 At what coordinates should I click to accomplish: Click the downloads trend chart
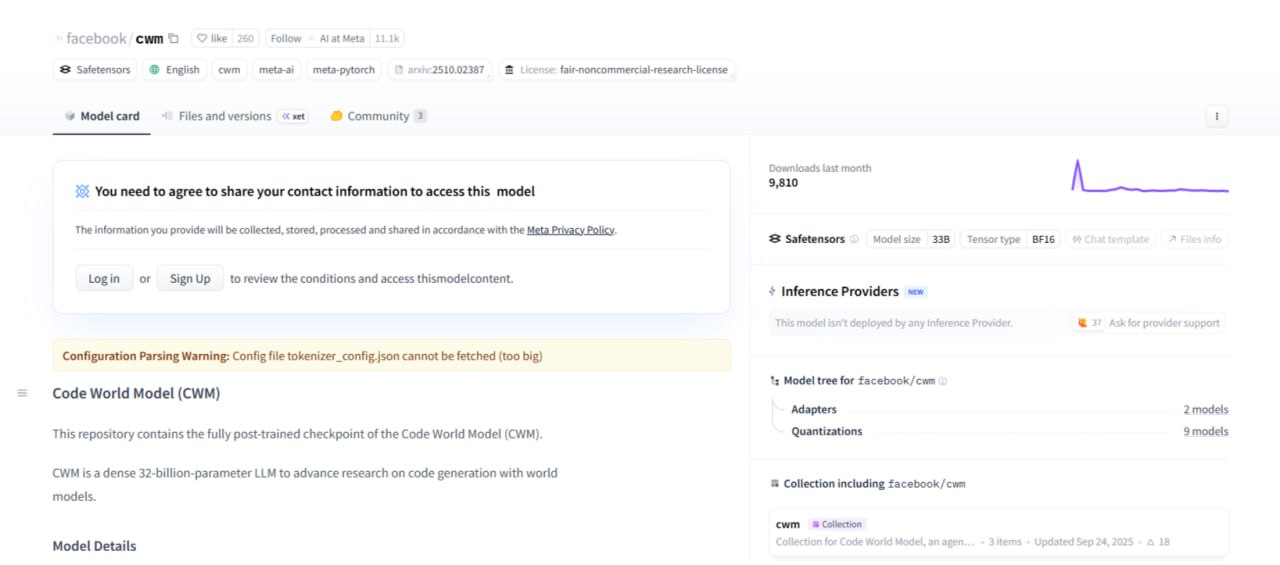[1149, 176]
